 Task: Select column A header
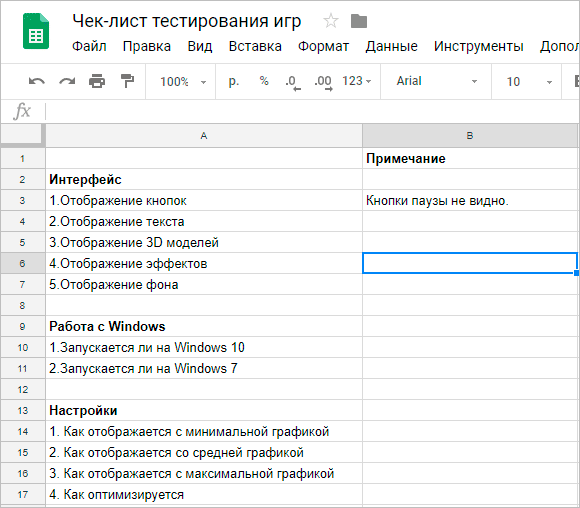click(x=204, y=135)
